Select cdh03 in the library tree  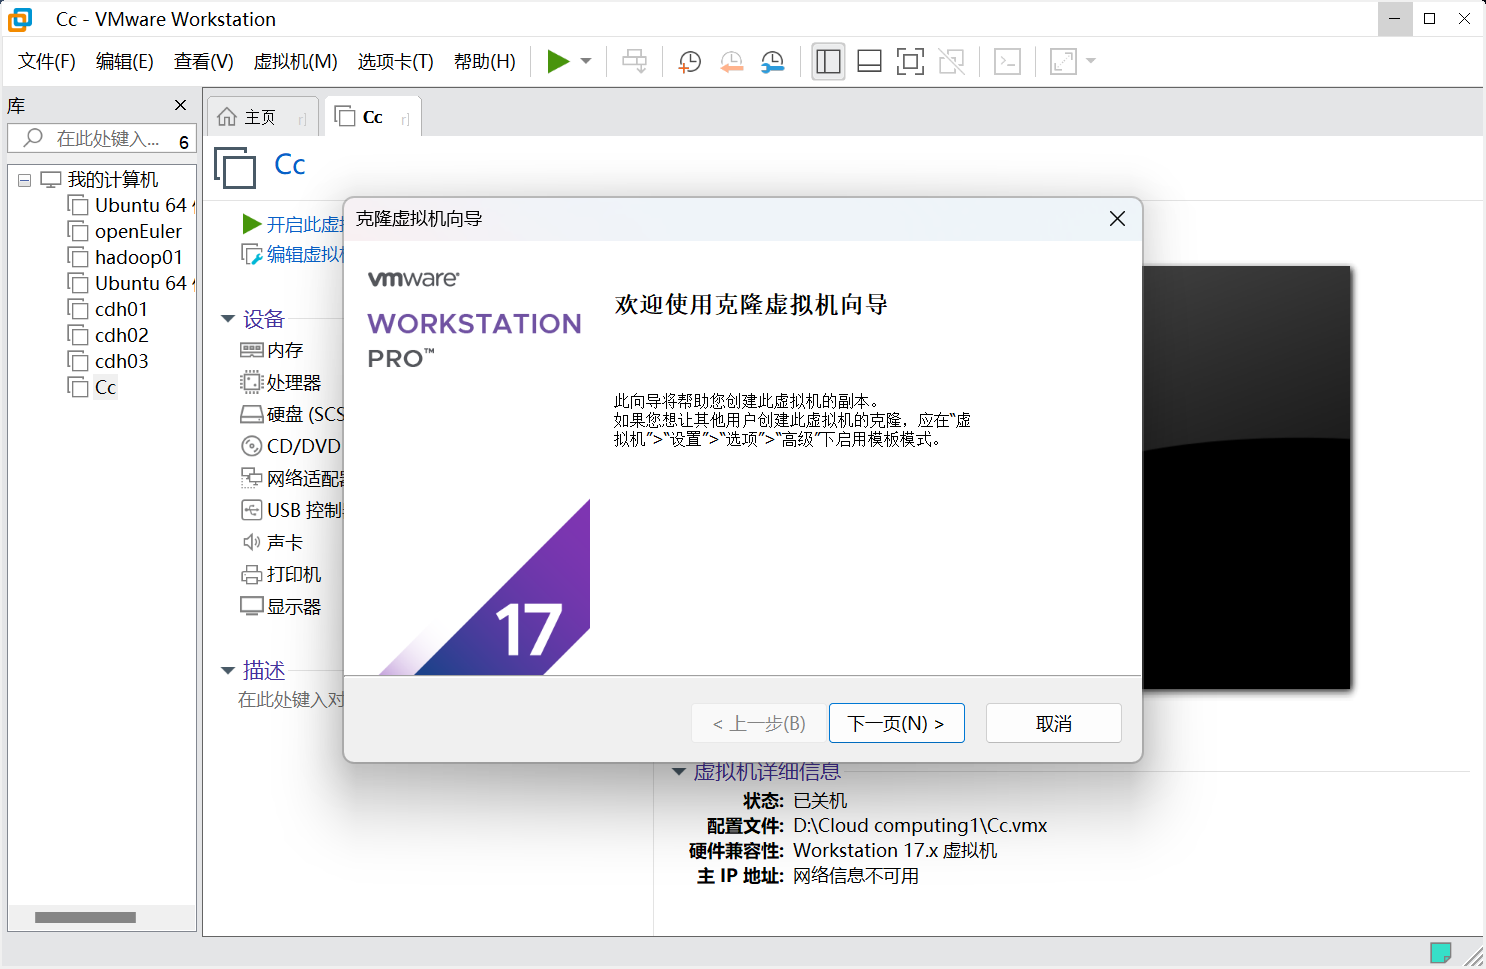108,361
